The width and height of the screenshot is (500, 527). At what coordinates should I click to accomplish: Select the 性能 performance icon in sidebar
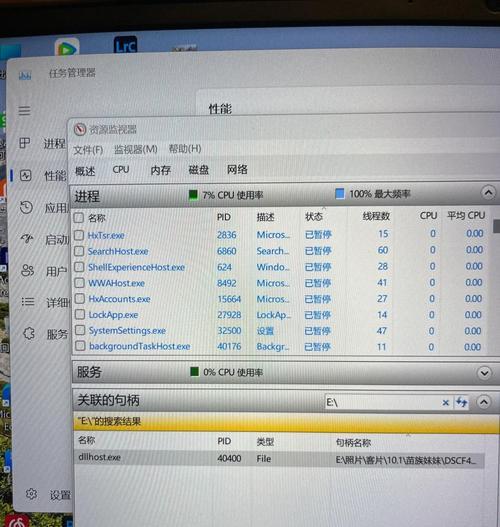(x=26, y=175)
